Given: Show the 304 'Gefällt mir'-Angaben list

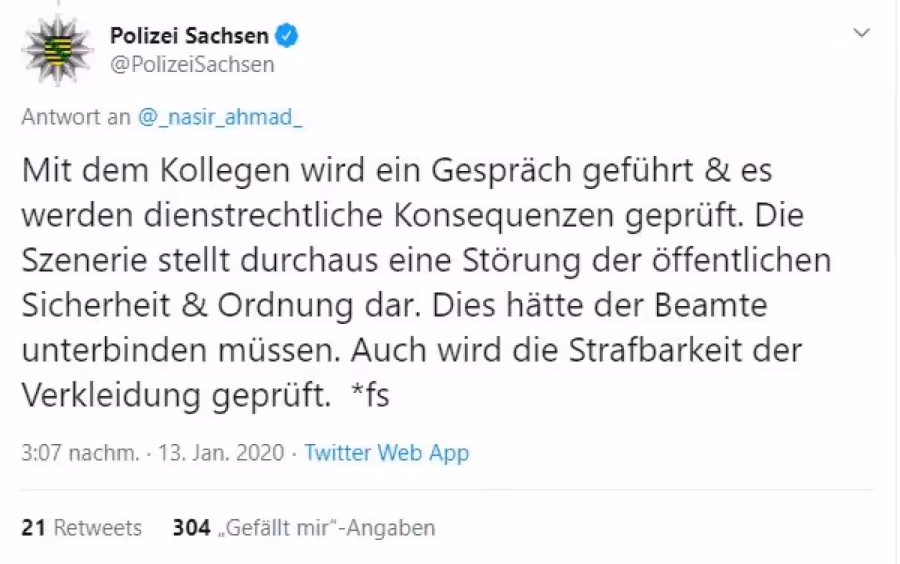Looking at the screenshot, I should pos(304,527).
